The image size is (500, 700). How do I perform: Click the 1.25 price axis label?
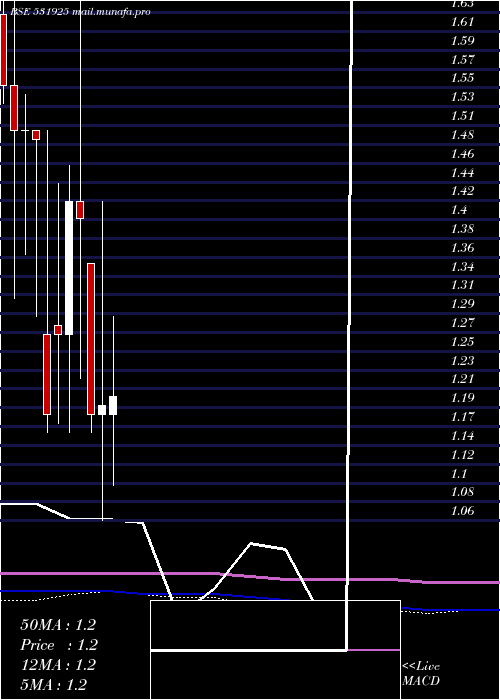(463, 342)
